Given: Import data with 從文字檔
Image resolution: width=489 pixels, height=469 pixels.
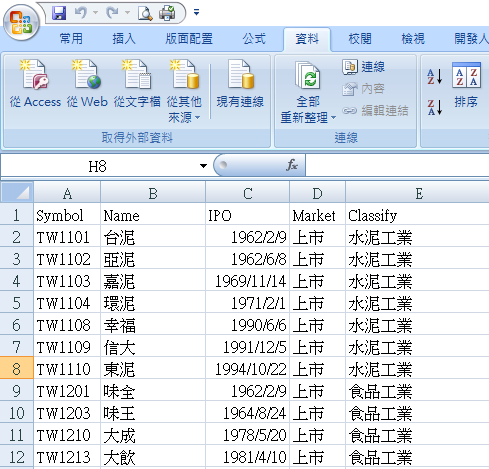Looking at the screenshot, I should pos(137,83).
